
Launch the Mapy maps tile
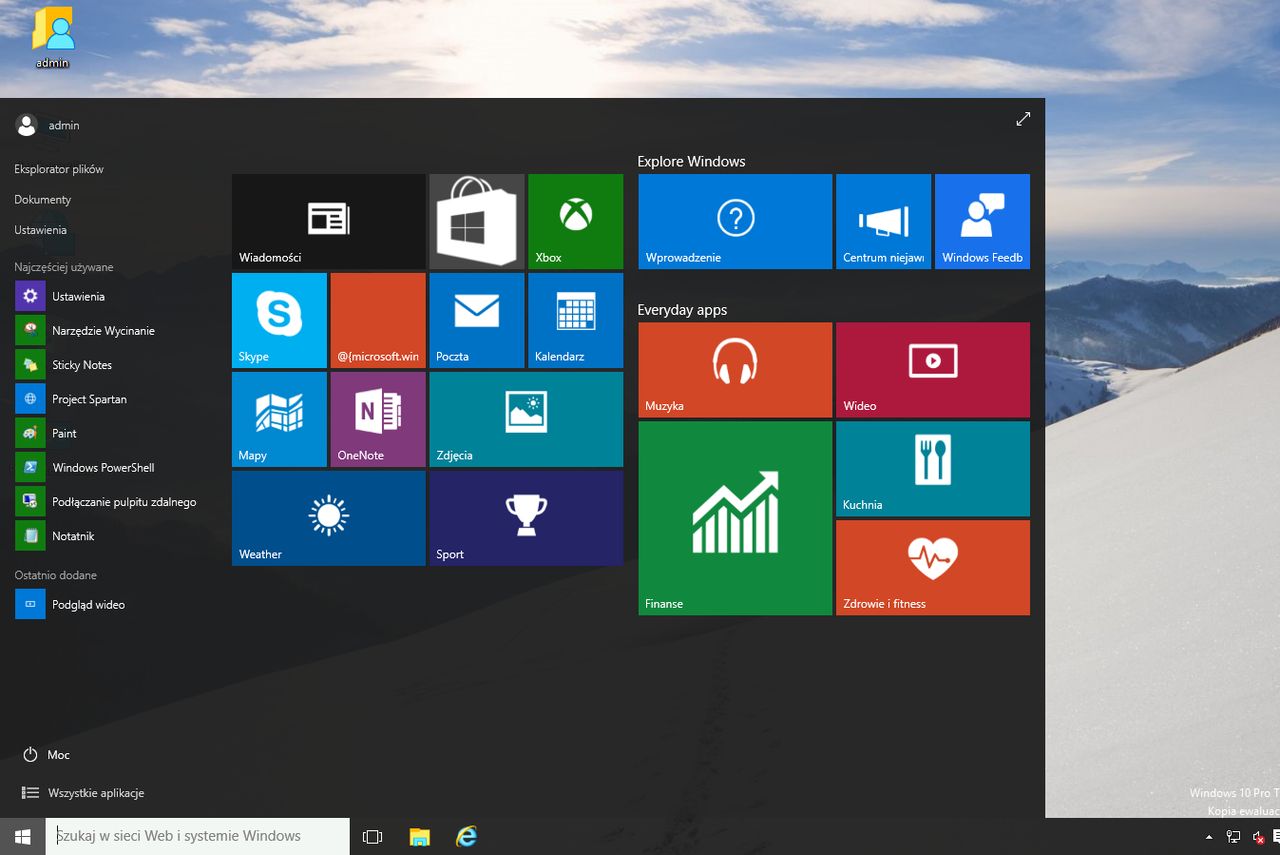coord(279,419)
